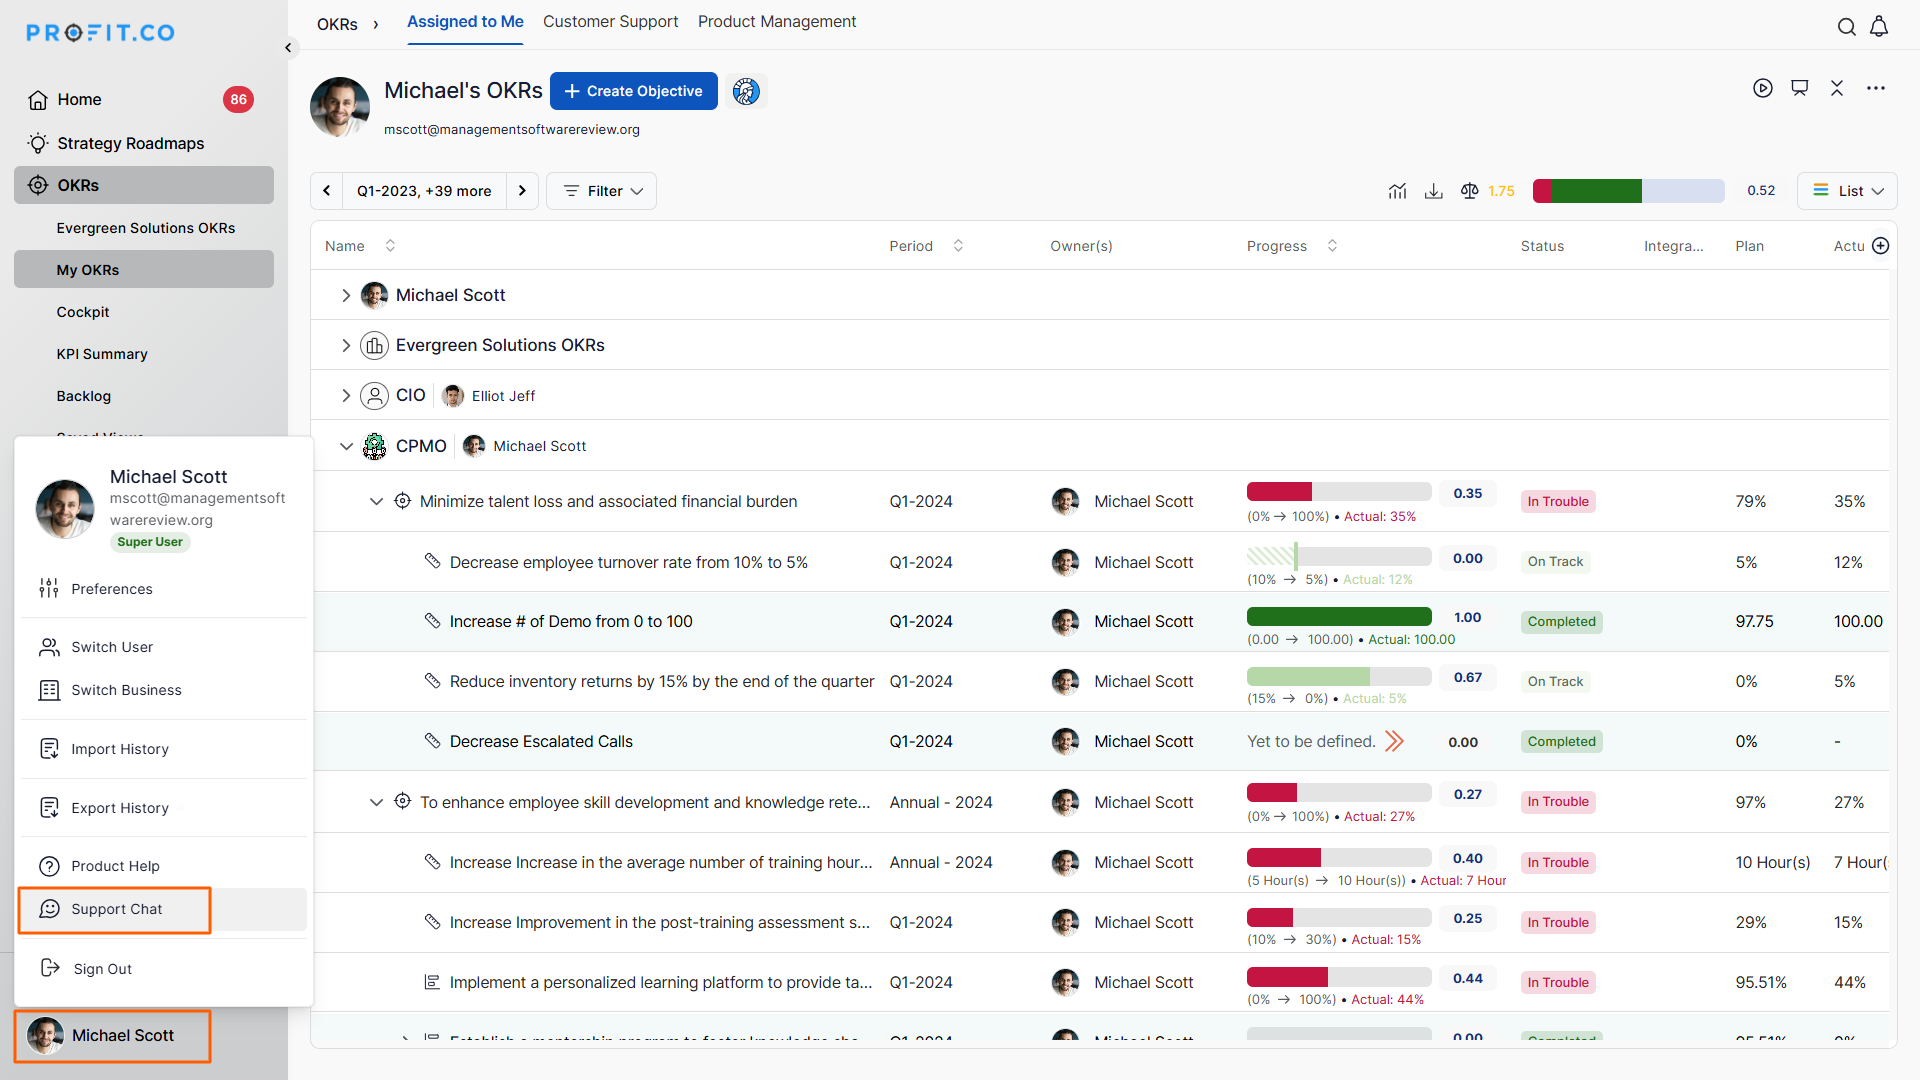Collapse the left sidebar arrow
1920x1080 pixels.
(288, 47)
